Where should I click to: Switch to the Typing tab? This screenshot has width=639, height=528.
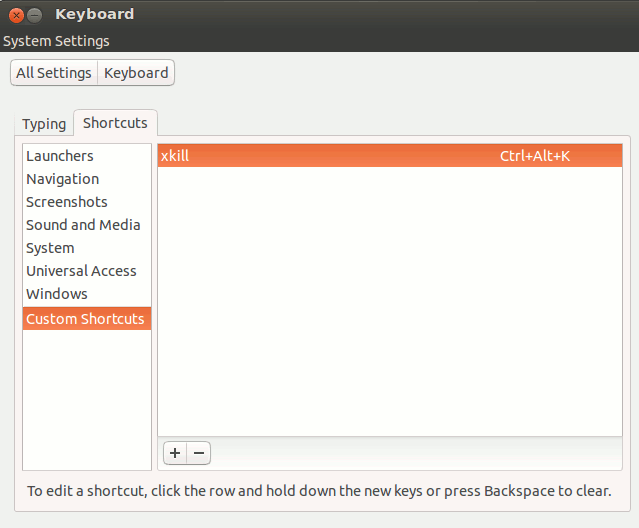click(44, 123)
